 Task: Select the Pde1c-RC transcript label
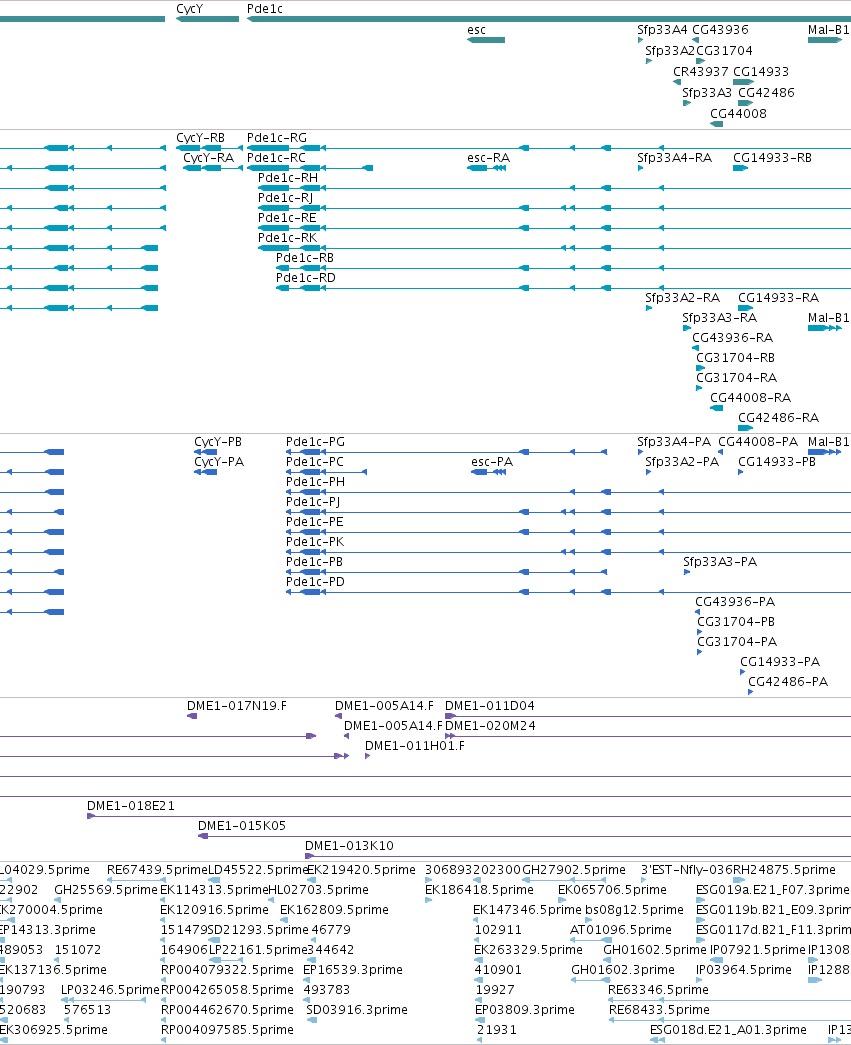click(x=277, y=157)
